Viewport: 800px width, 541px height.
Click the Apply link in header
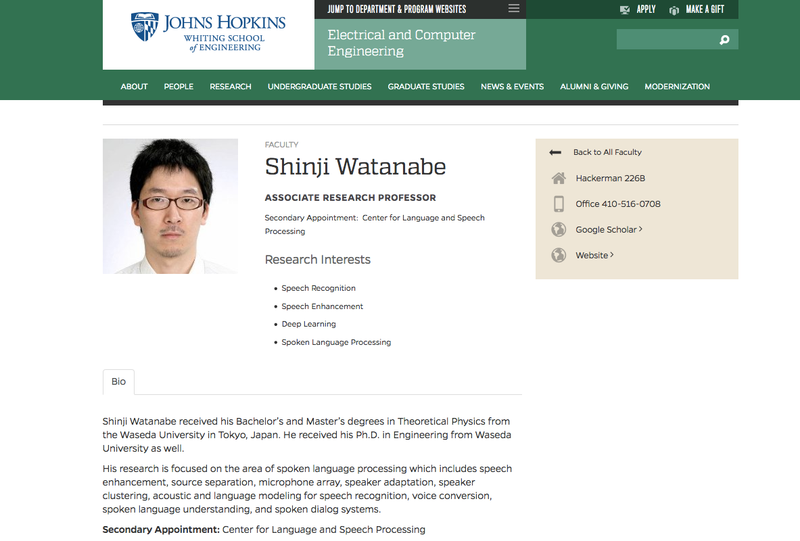pos(646,9)
